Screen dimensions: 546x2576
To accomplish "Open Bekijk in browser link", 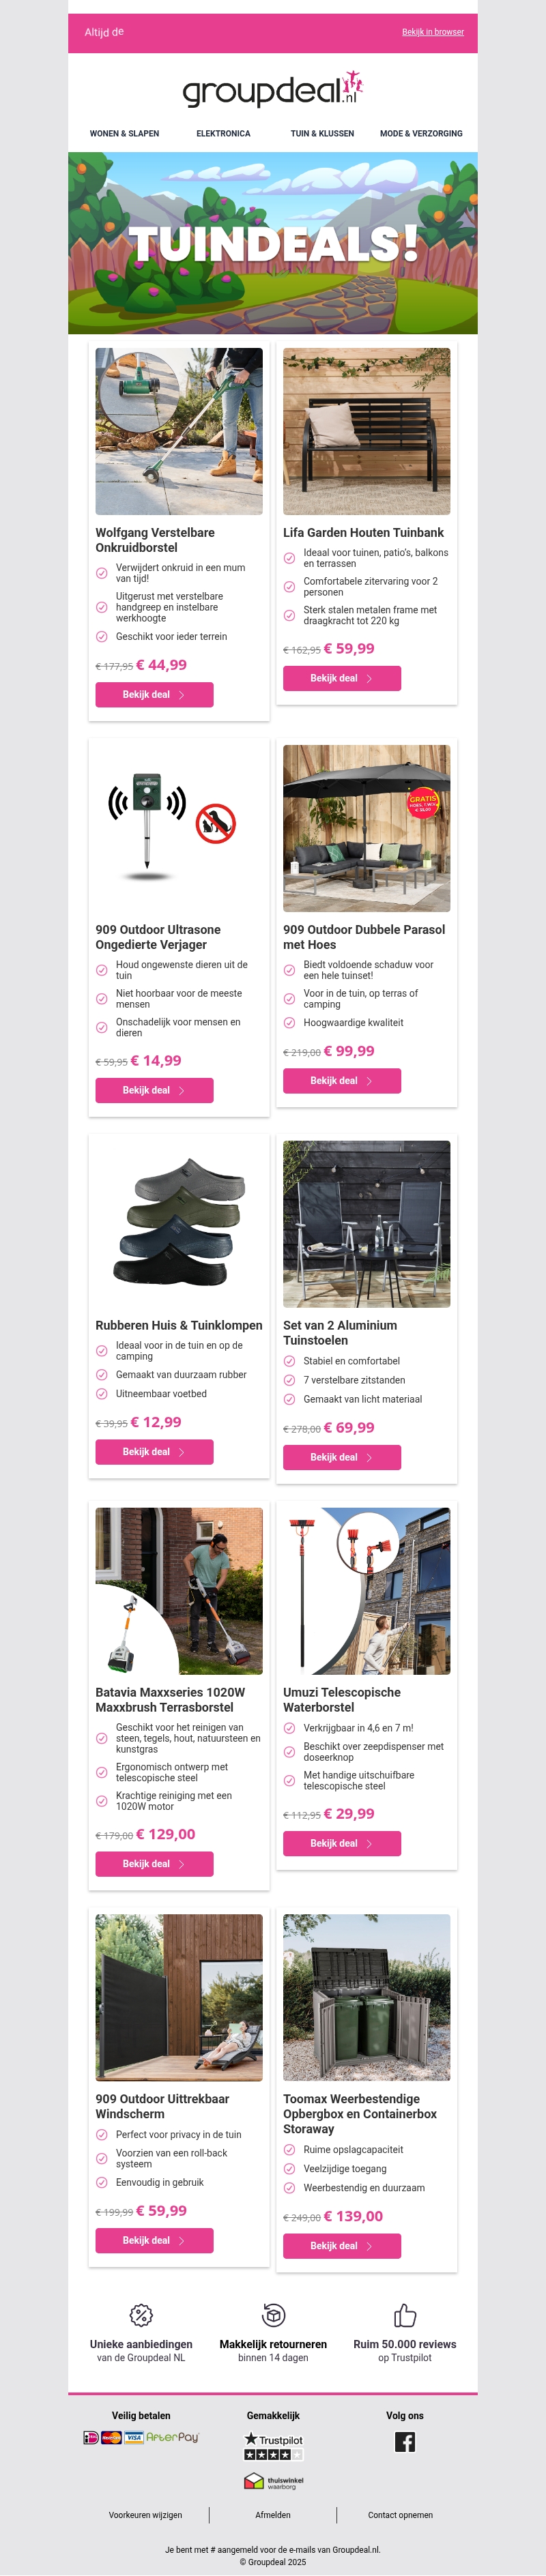I will point(433,32).
